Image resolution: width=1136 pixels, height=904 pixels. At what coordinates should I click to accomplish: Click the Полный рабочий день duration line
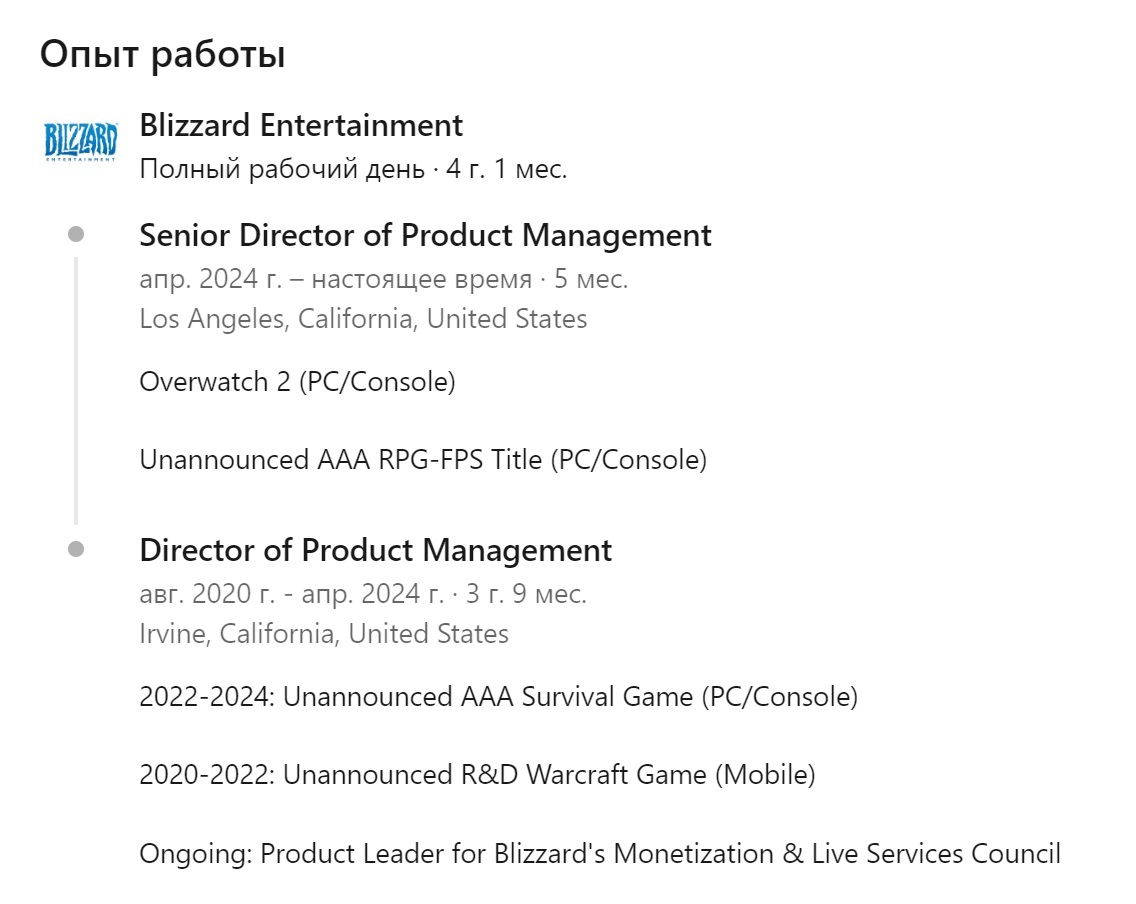(353, 170)
